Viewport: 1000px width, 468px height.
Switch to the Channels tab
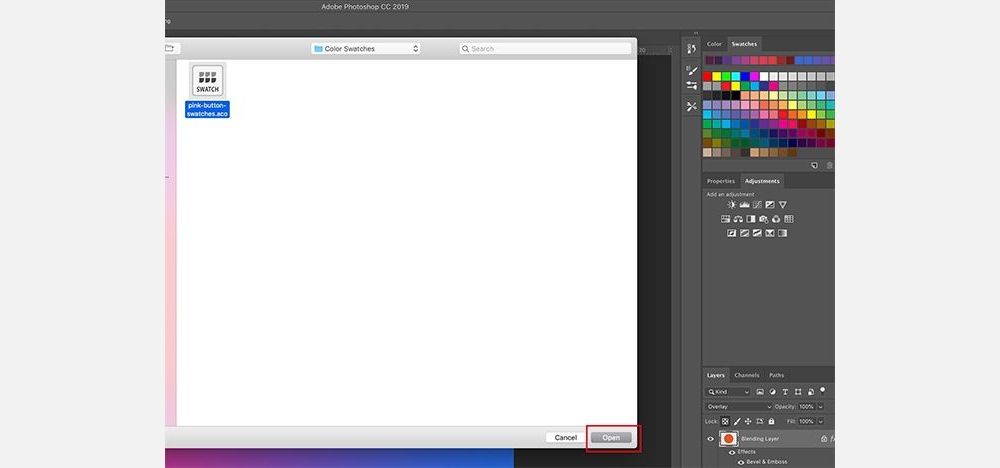pos(746,375)
